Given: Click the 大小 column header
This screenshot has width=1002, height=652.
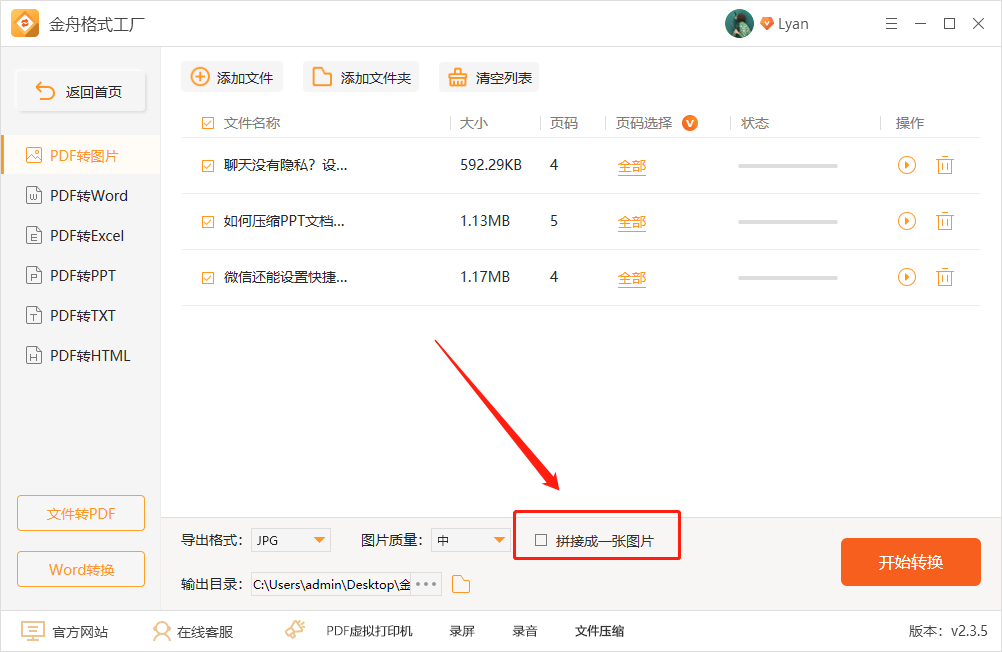Looking at the screenshot, I should (x=474, y=123).
